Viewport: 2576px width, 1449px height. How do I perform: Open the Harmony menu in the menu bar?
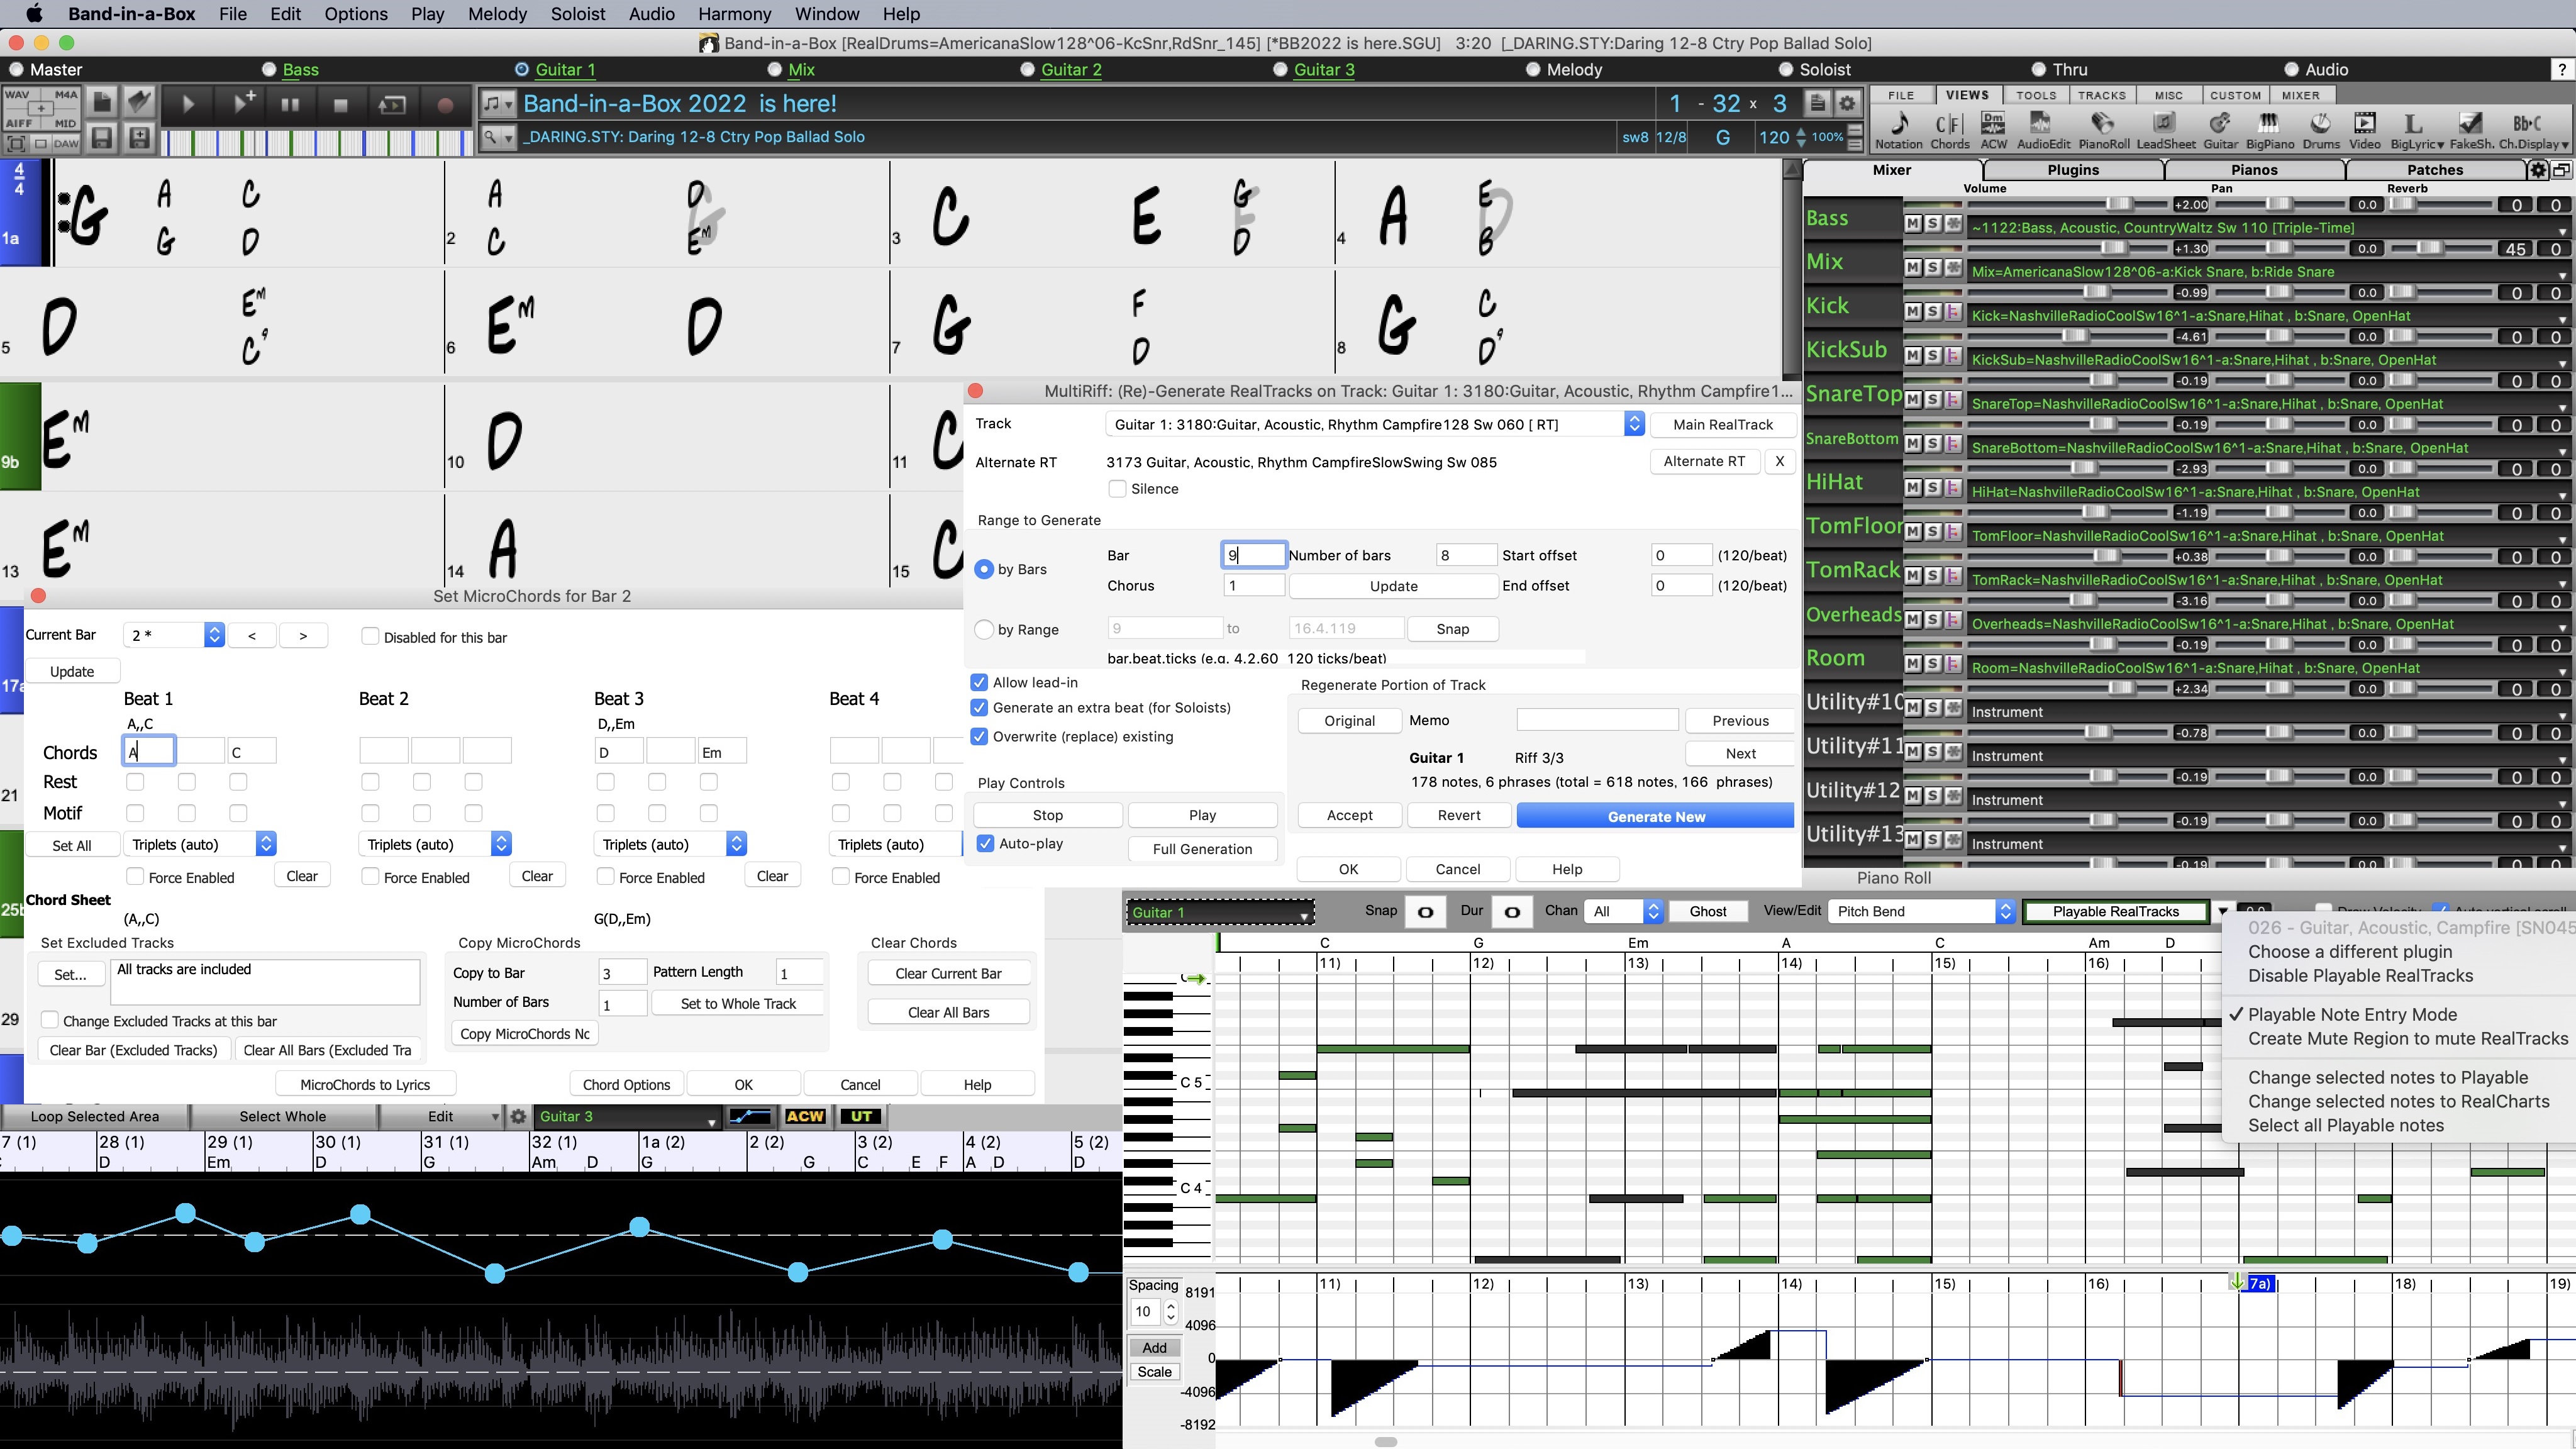click(734, 14)
